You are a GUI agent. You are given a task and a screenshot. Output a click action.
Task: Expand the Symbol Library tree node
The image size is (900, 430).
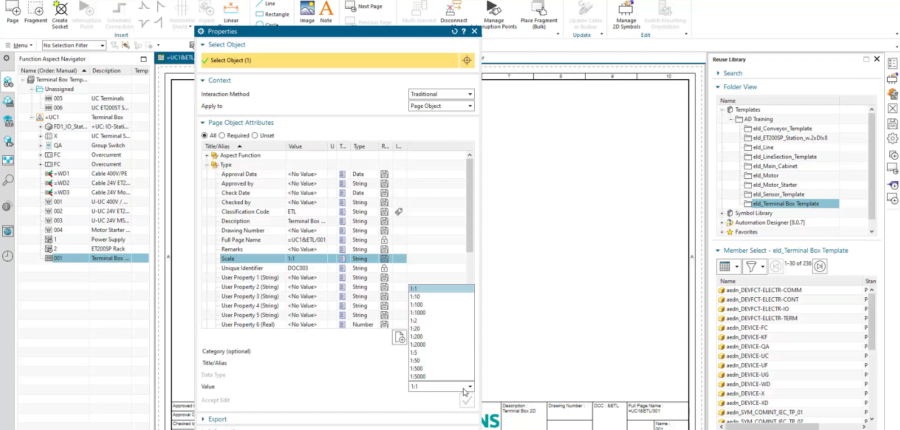pos(722,213)
